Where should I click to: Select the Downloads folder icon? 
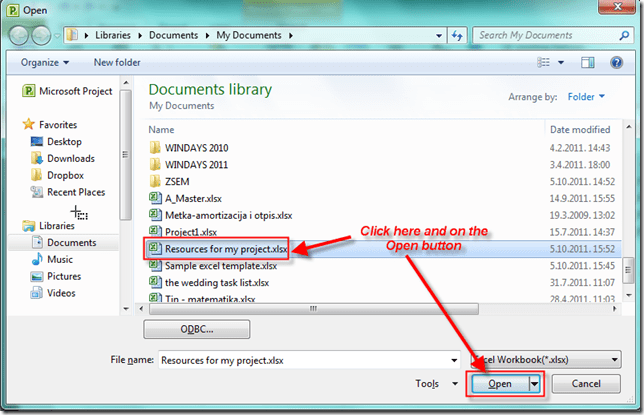[x=36, y=158]
